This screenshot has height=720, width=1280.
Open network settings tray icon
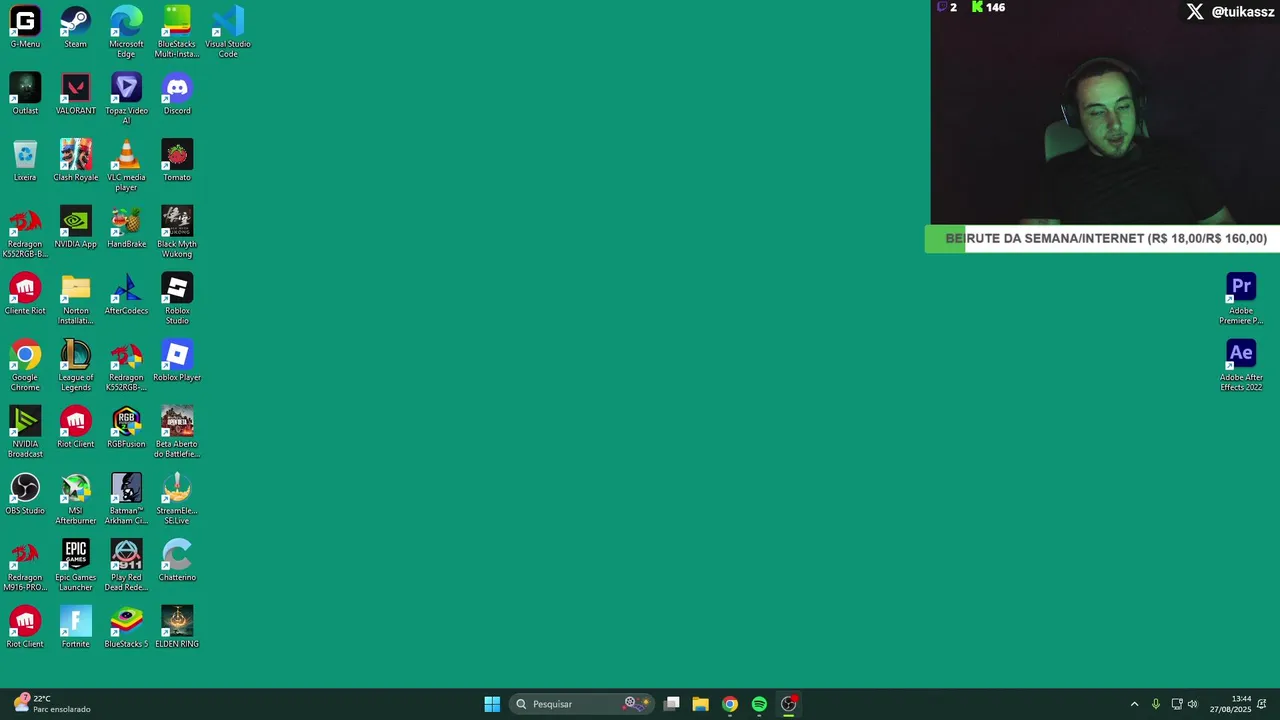coord(1177,704)
